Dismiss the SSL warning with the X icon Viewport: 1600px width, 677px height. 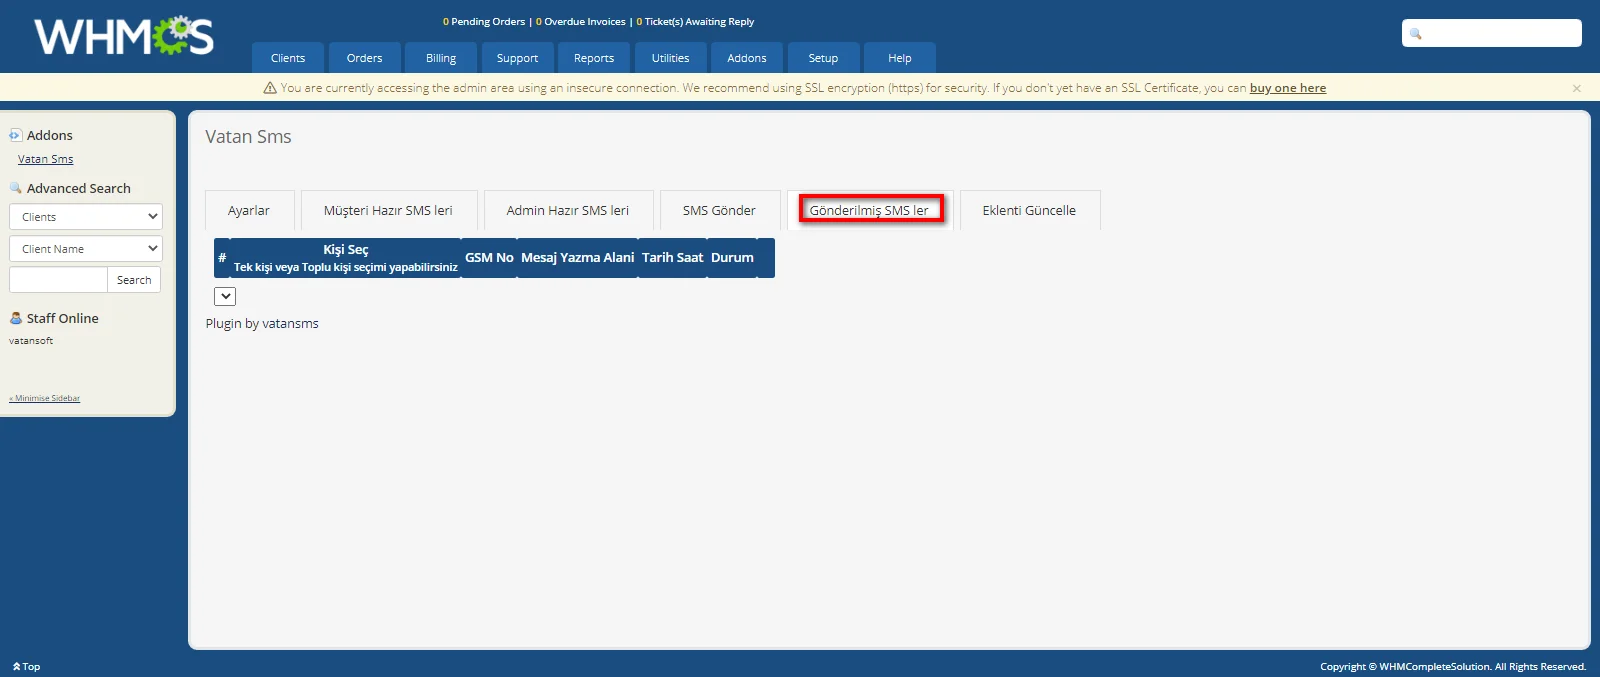click(1577, 88)
